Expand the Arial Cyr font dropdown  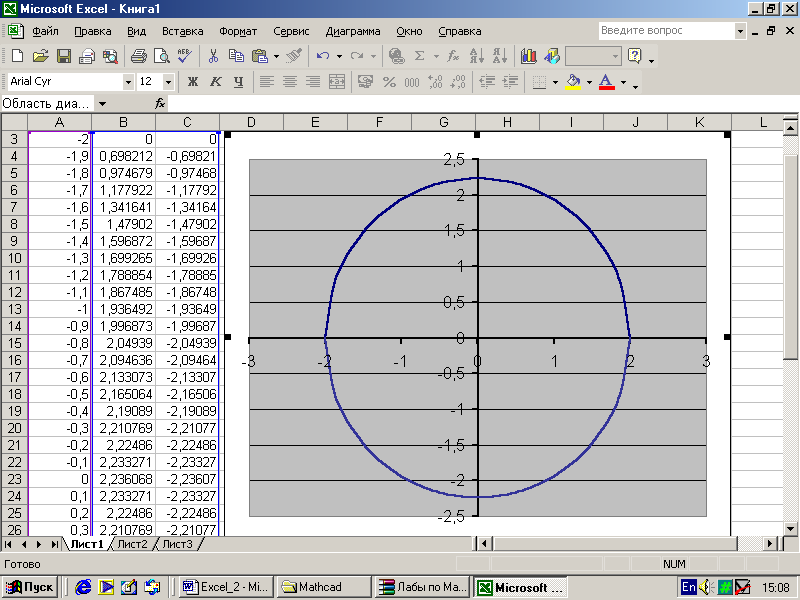coord(128,82)
